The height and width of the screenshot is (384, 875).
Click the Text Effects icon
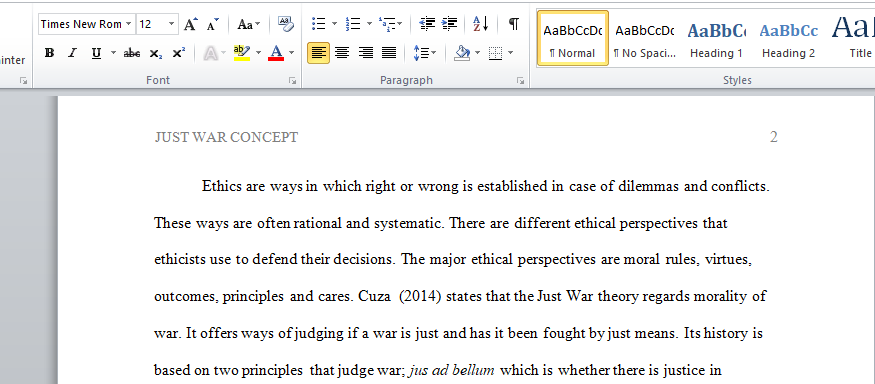pyautogui.click(x=210, y=53)
